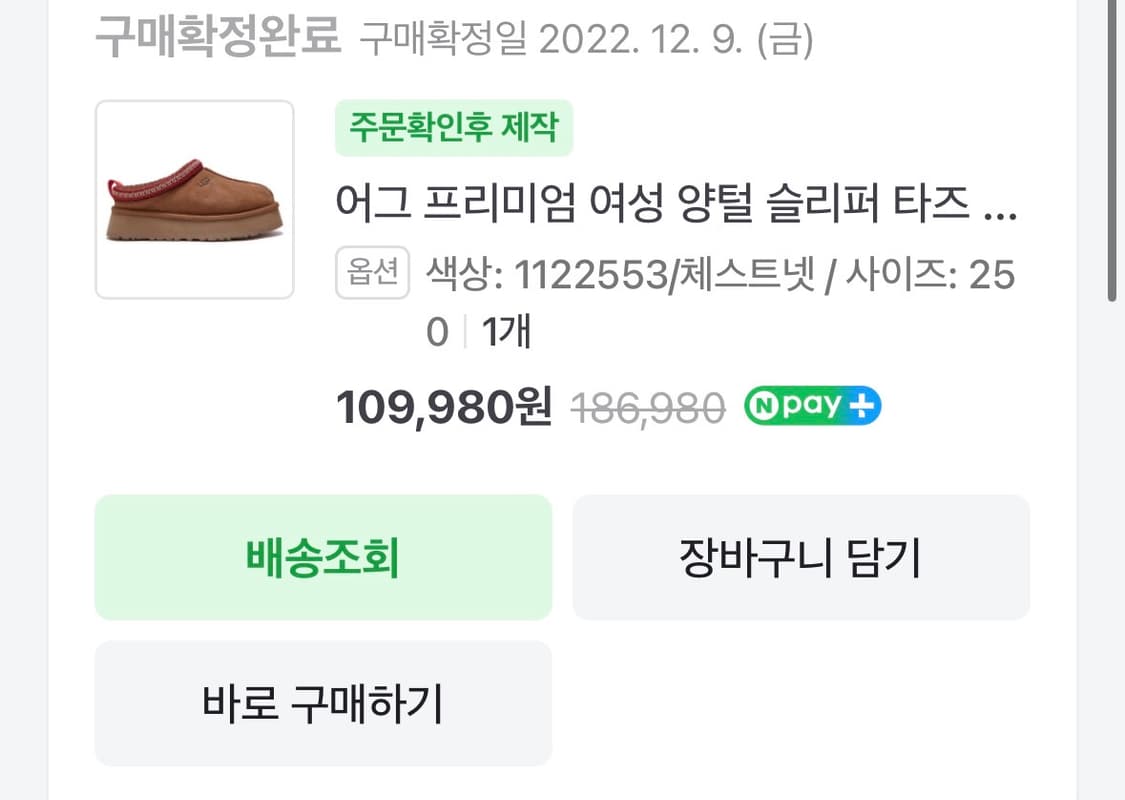Click the Npay+ payment icon
Image resolution: width=1125 pixels, height=800 pixels.
pyautogui.click(x=810, y=405)
